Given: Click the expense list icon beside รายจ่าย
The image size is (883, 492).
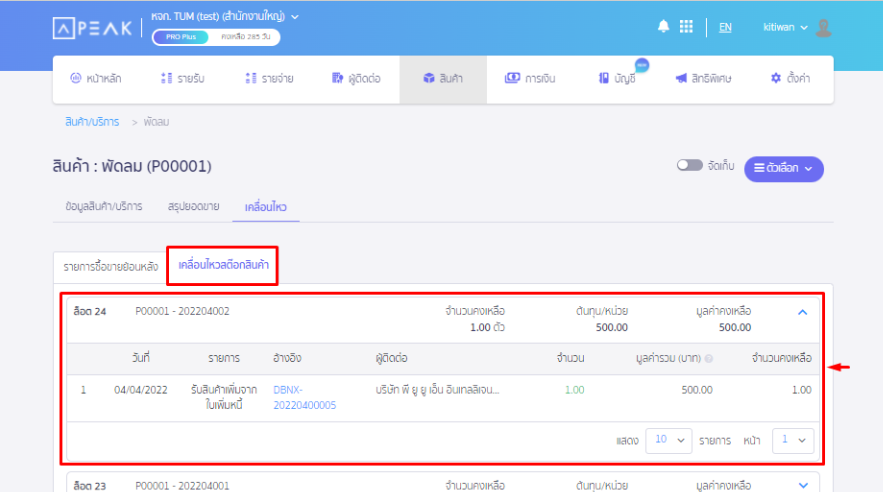Looking at the screenshot, I should pyautogui.click(x=251, y=78).
